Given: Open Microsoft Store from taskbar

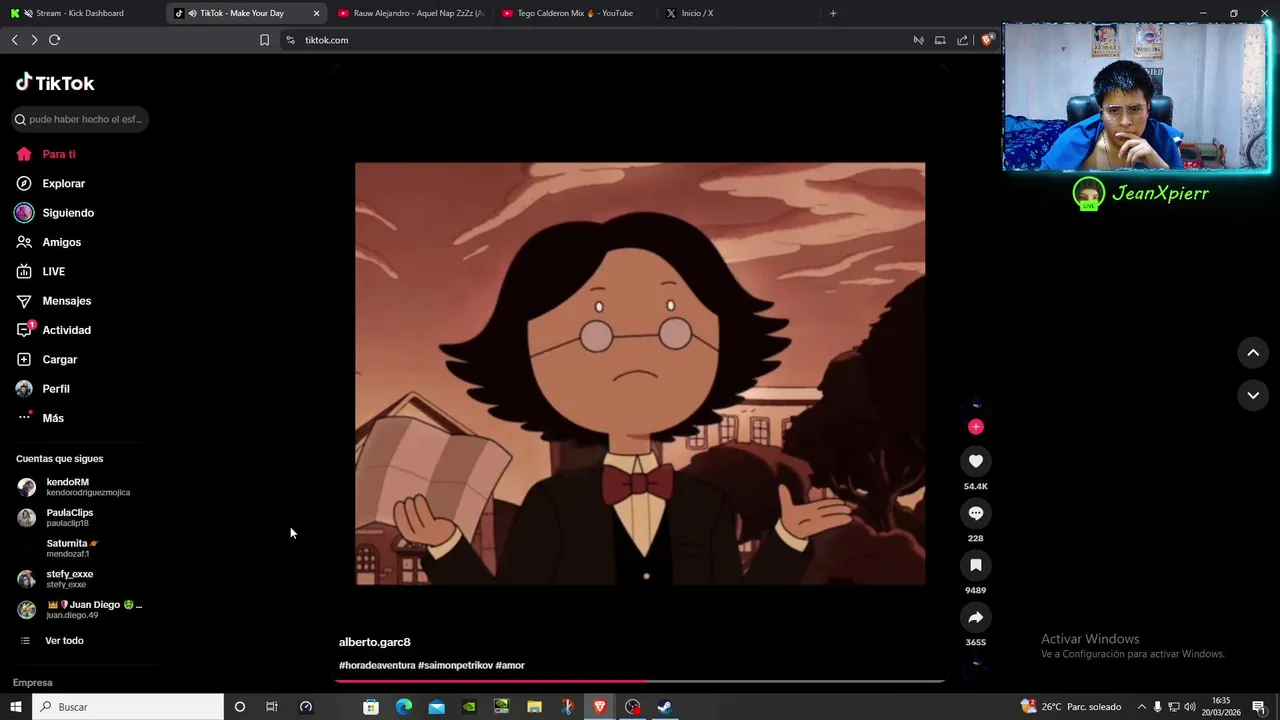Looking at the screenshot, I should point(371,707).
